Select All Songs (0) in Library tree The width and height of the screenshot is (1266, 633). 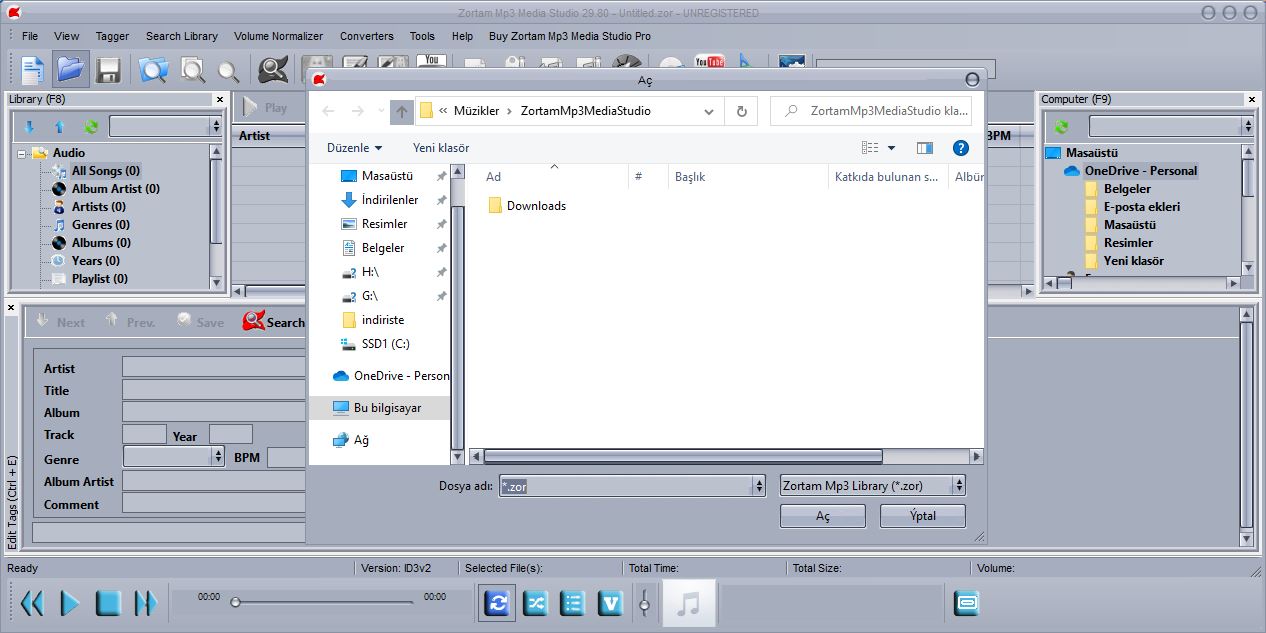coord(106,171)
